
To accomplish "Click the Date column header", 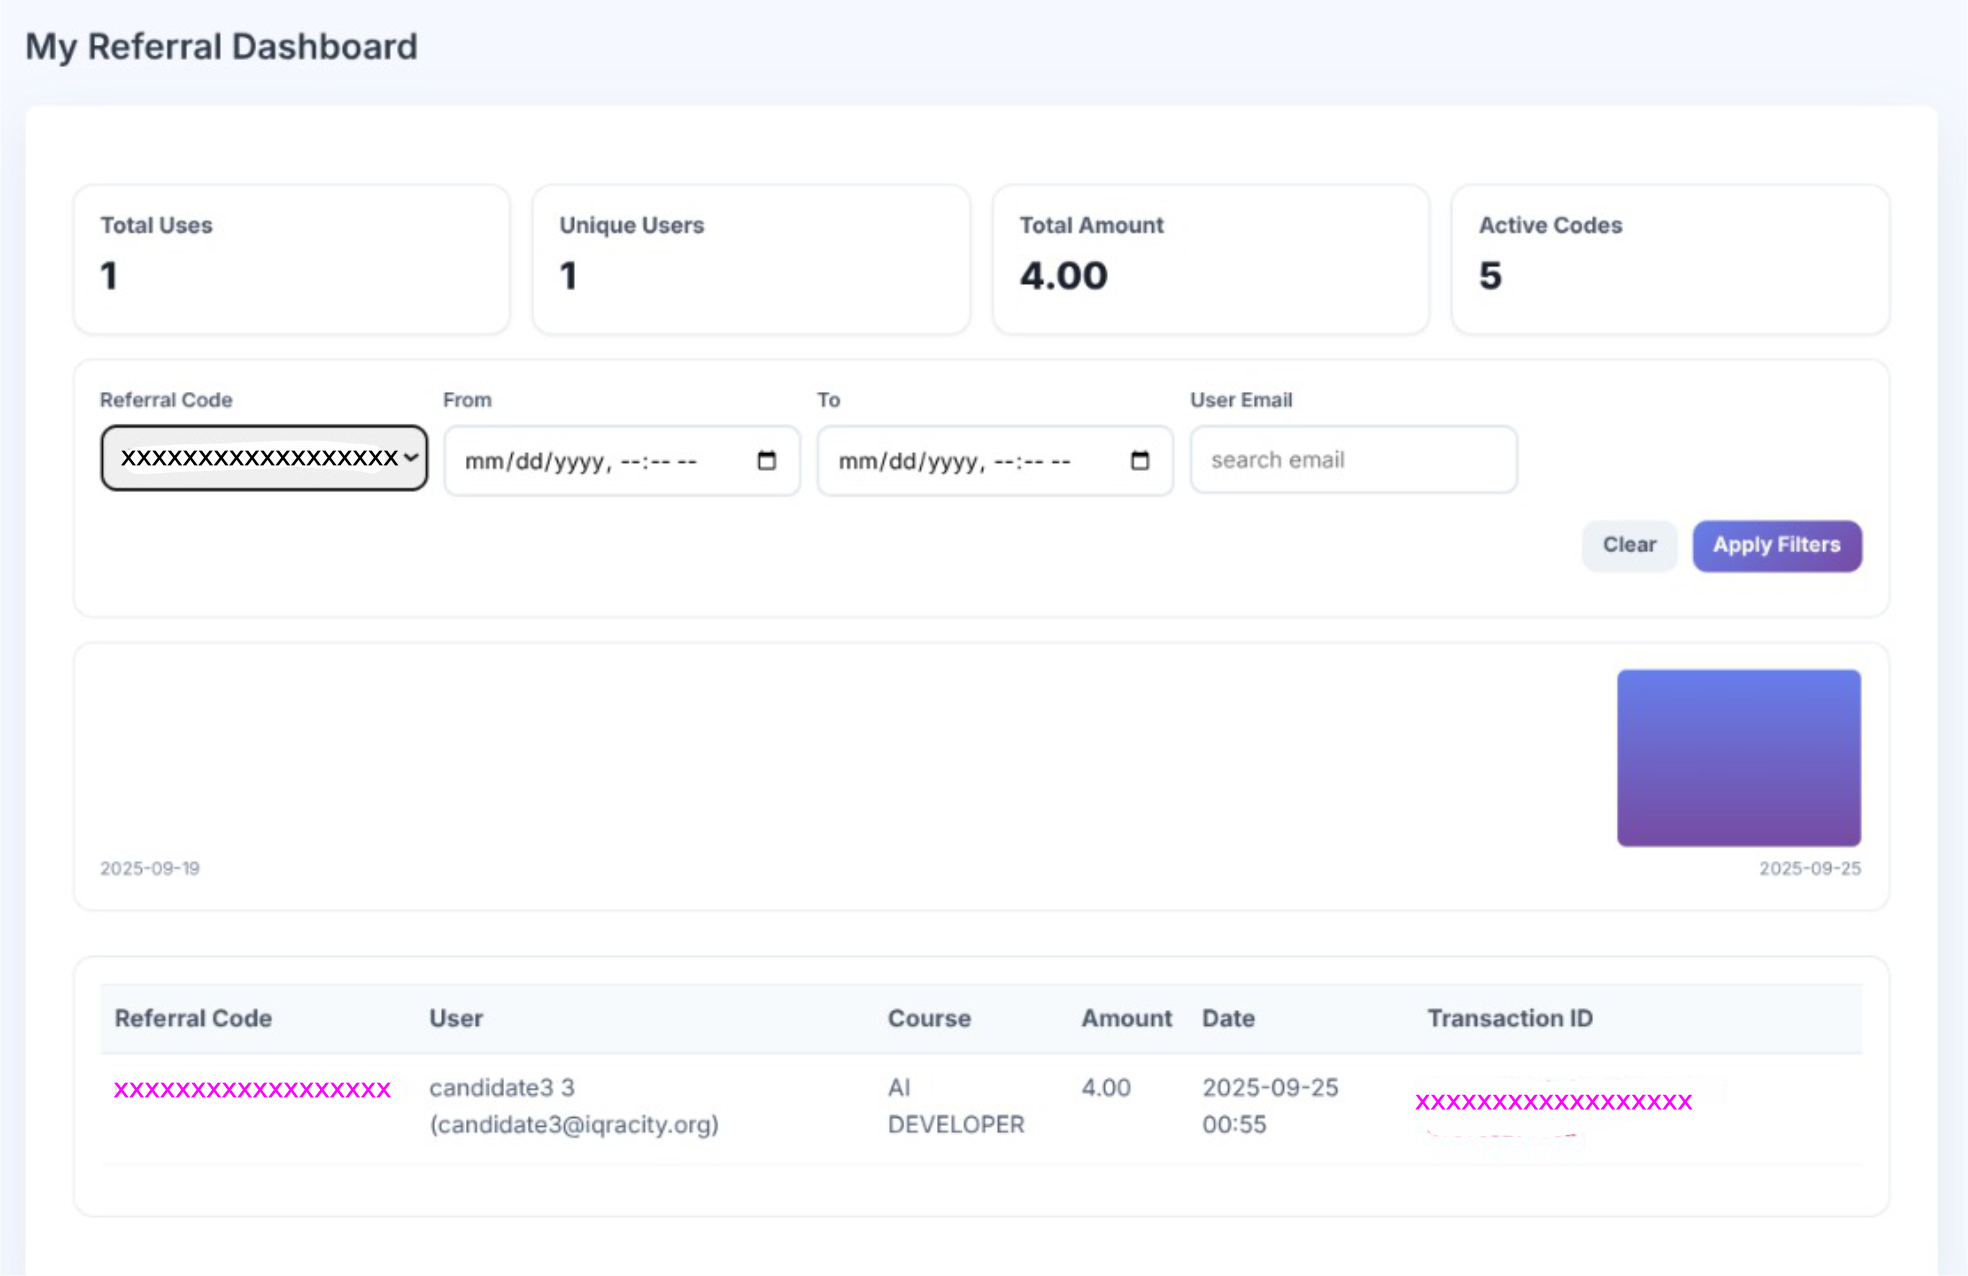I will [x=1228, y=1018].
